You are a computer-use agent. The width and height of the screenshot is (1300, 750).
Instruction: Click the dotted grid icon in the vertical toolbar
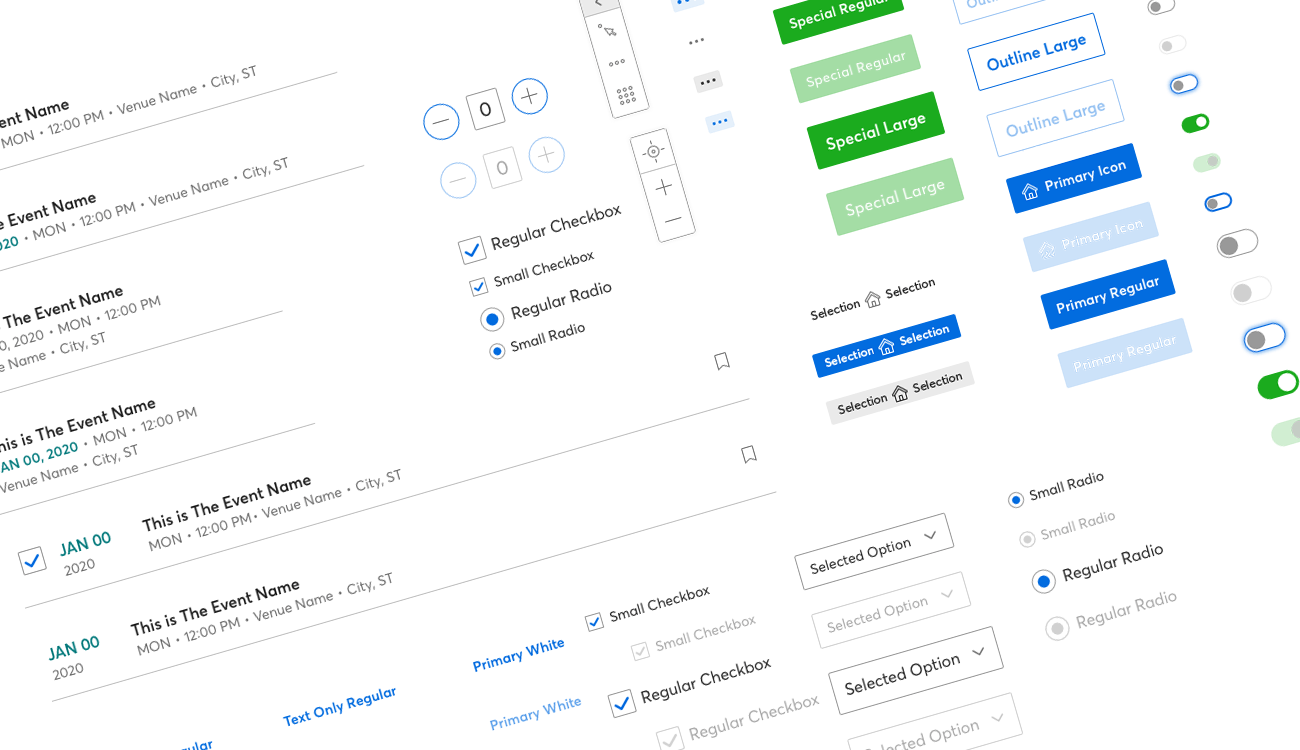626,95
